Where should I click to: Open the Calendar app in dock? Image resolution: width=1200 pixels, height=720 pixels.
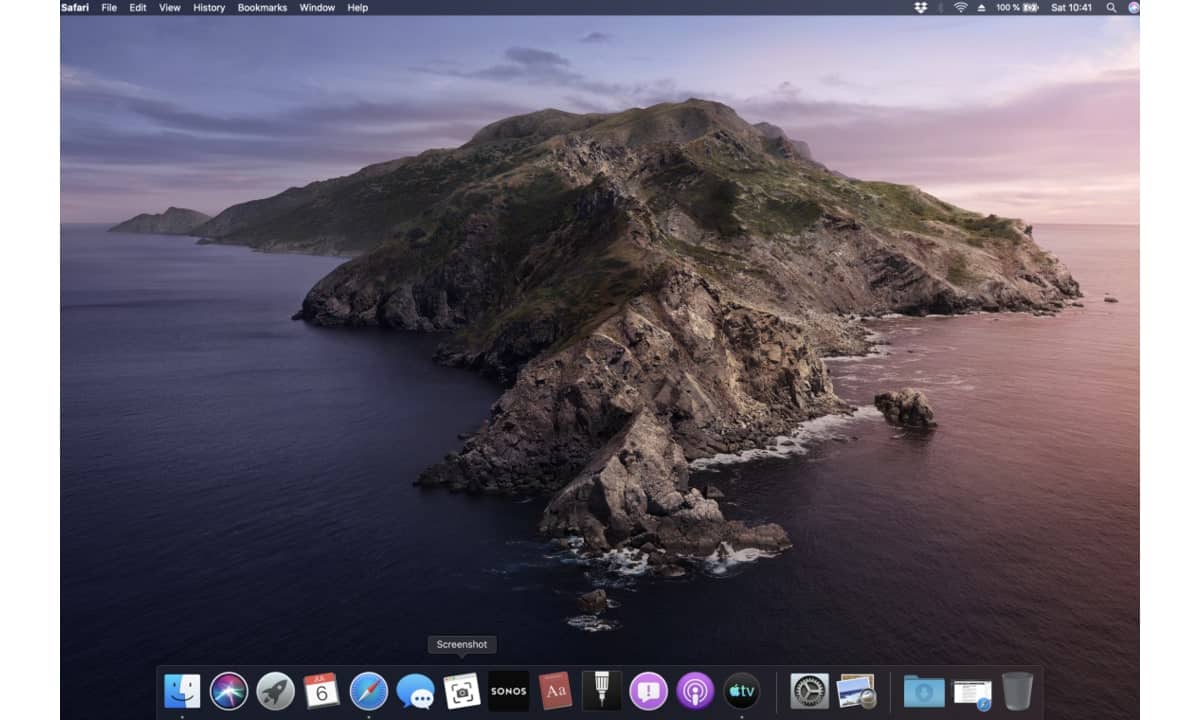[322, 691]
